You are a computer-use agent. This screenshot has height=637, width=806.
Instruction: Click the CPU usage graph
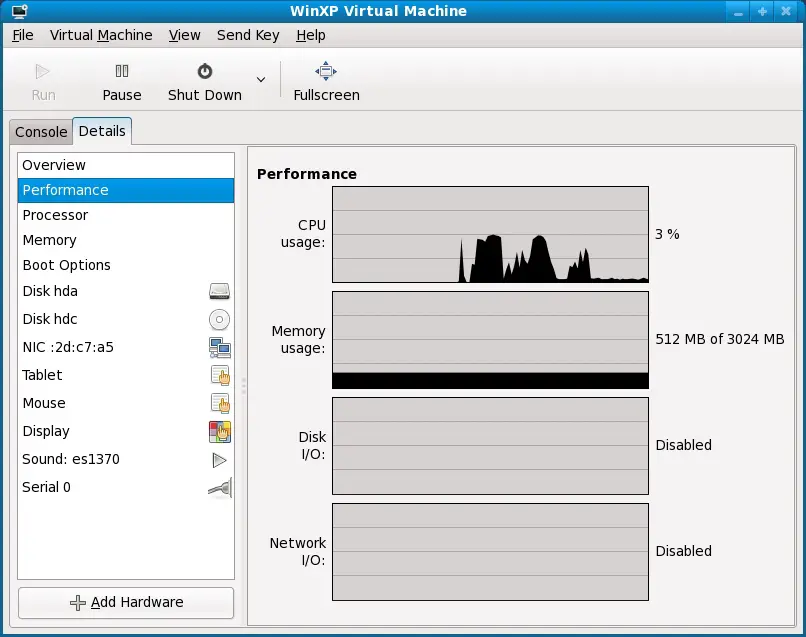(490, 235)
